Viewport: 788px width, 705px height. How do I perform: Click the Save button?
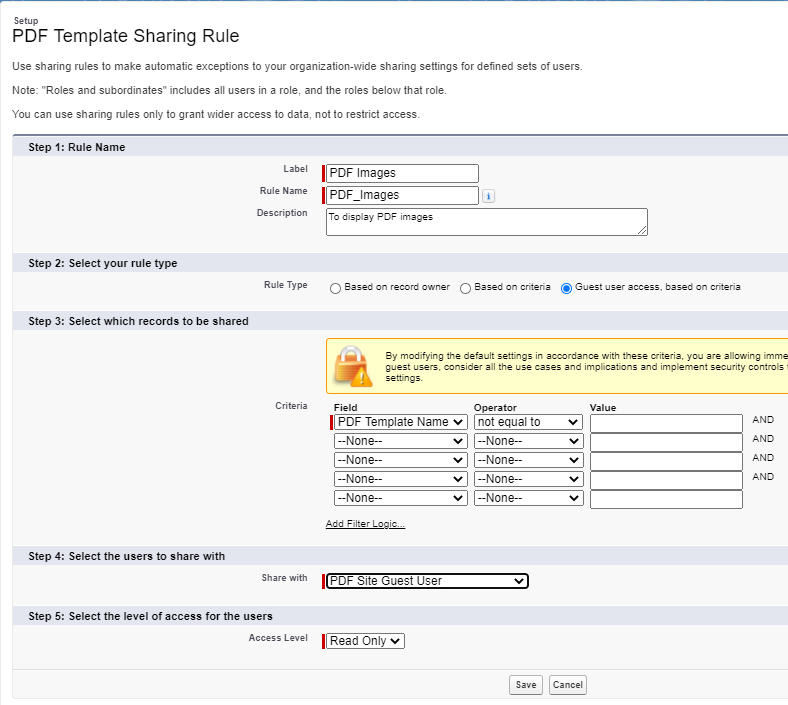pyautogui.click(x=525, y=685)
